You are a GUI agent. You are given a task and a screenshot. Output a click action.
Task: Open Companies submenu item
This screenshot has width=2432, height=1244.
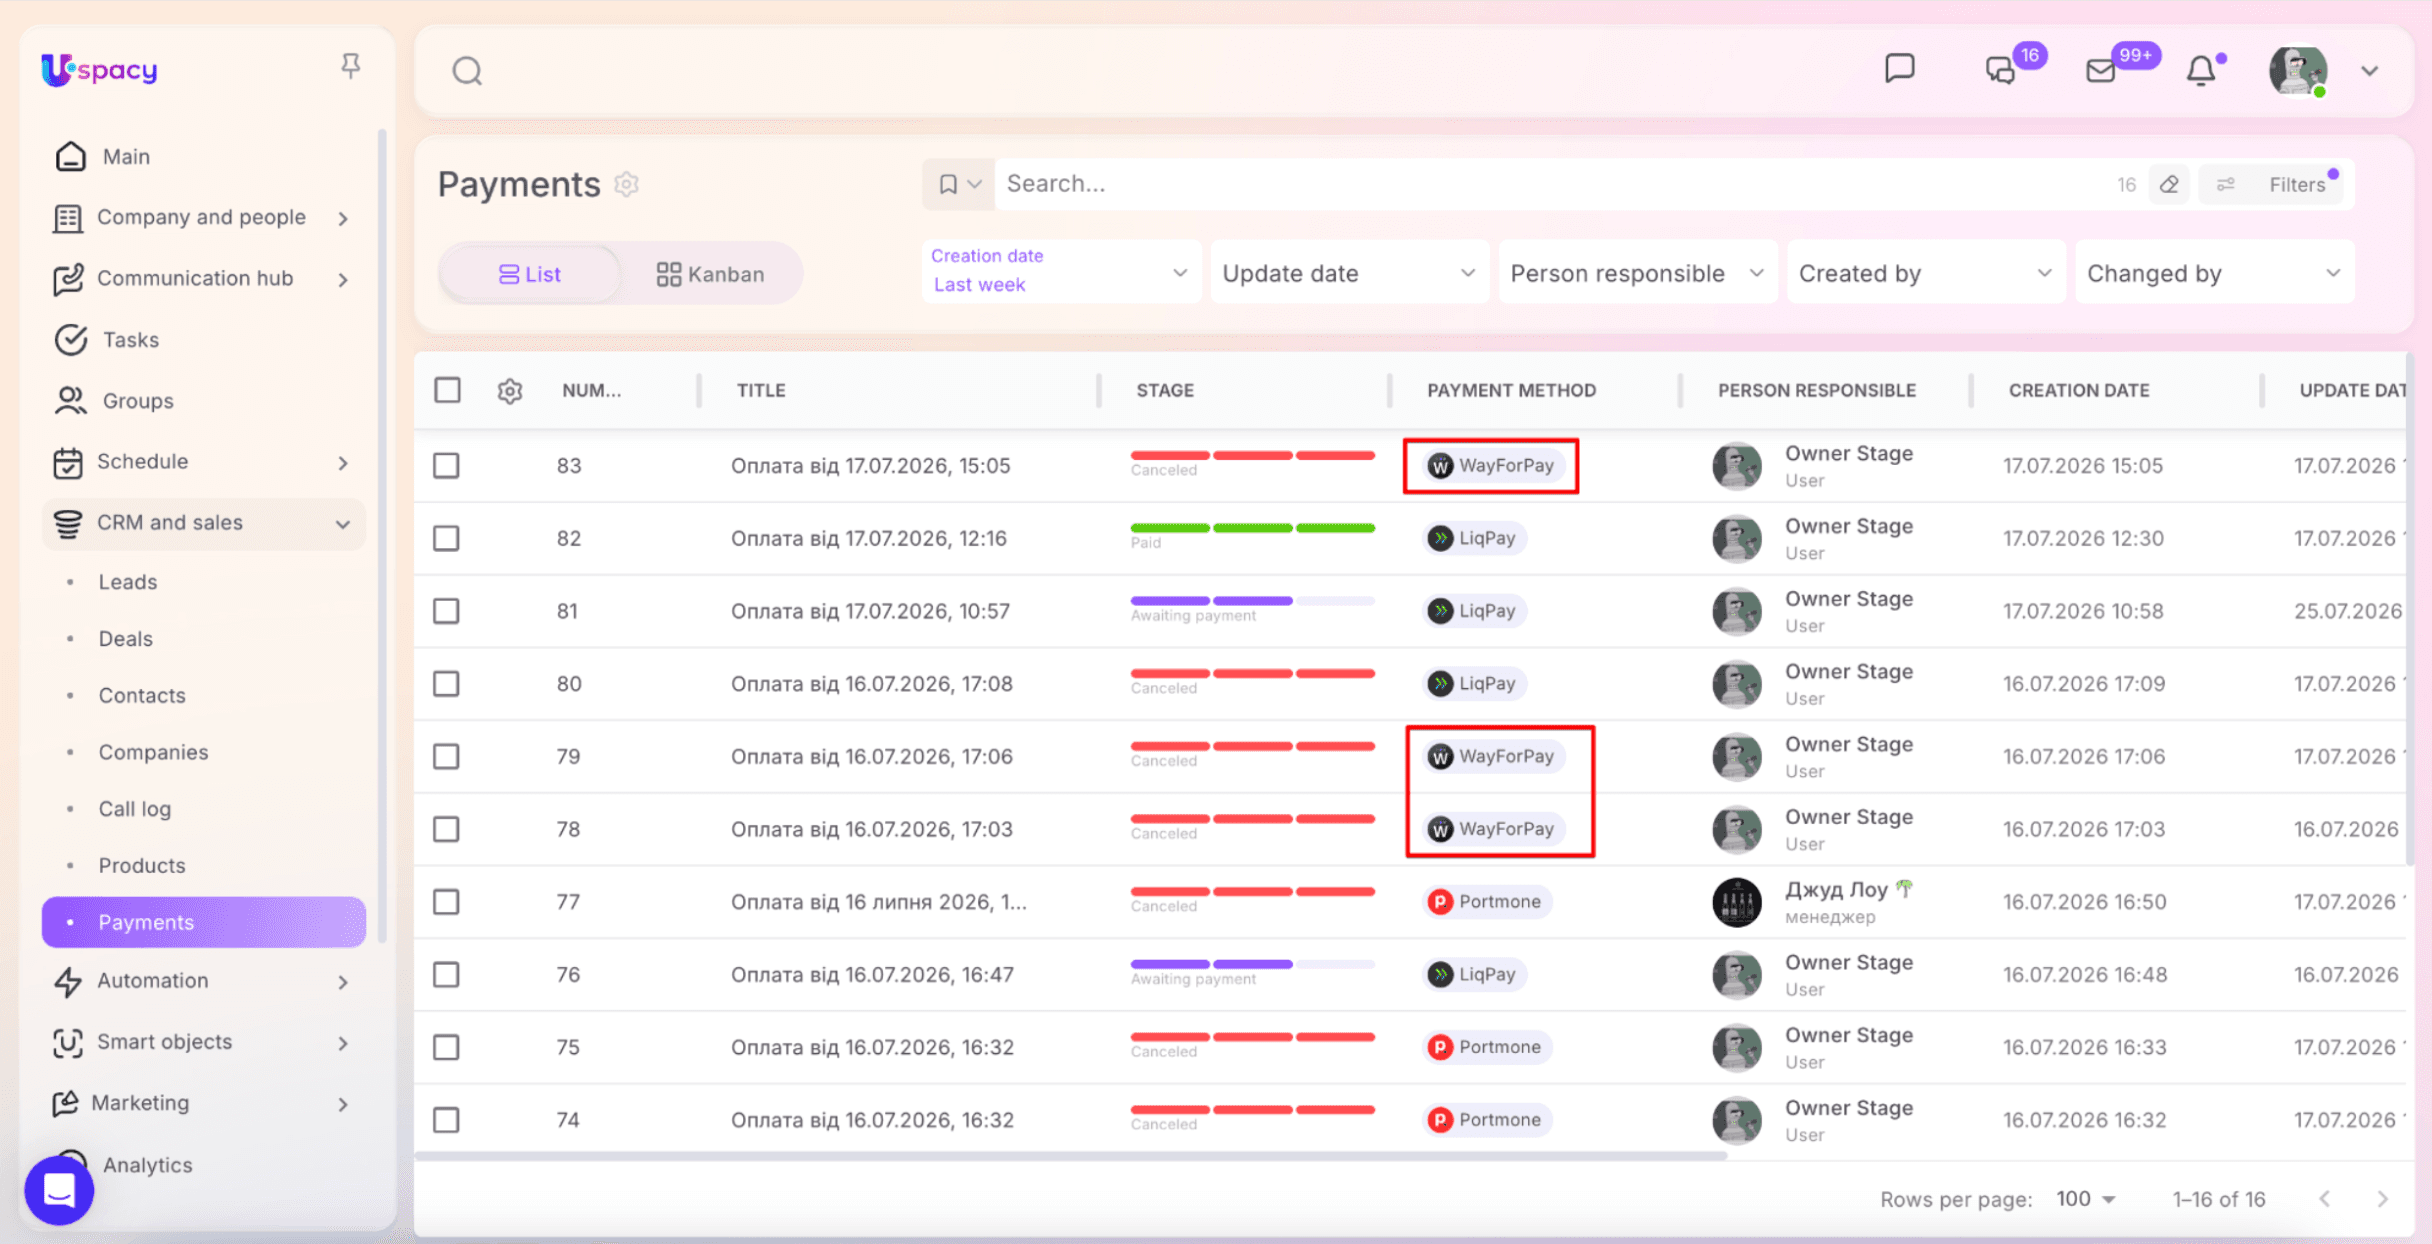[153, 752]
